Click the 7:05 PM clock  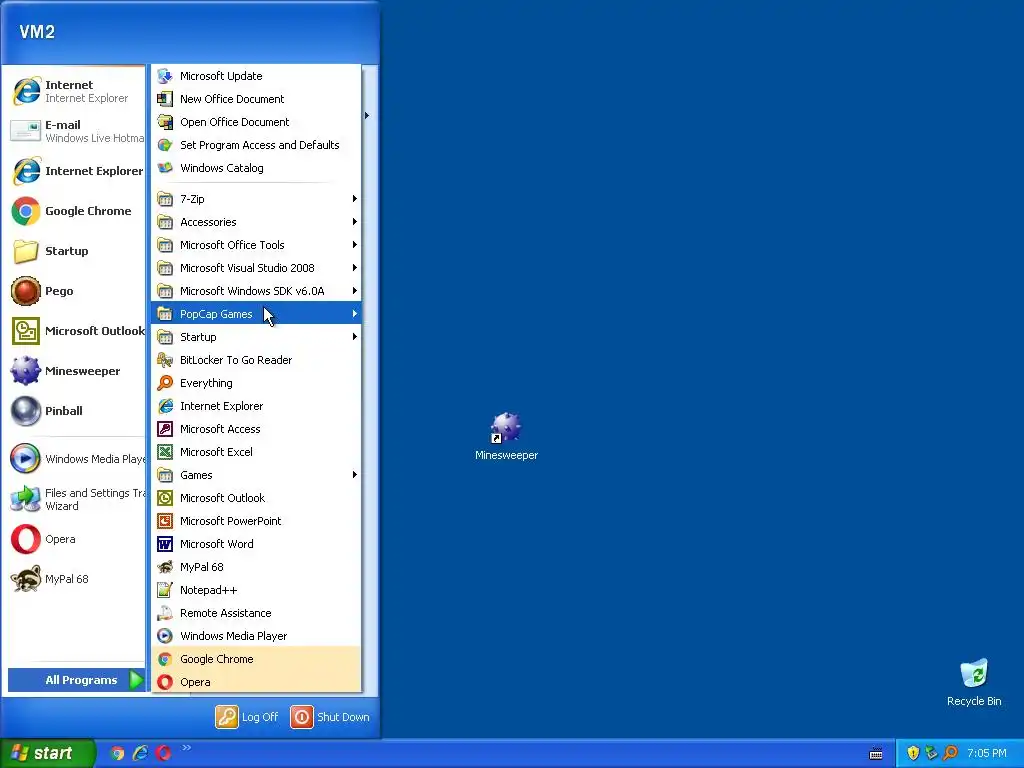point(987,753)
